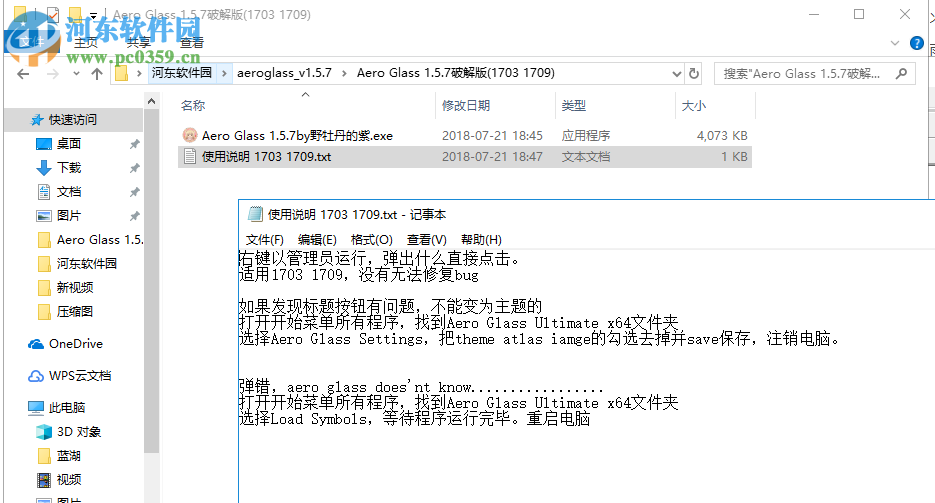This screenshot has width=935, height=503.
Task: Open 视频 under 此电脑
Action: point(69,480)
